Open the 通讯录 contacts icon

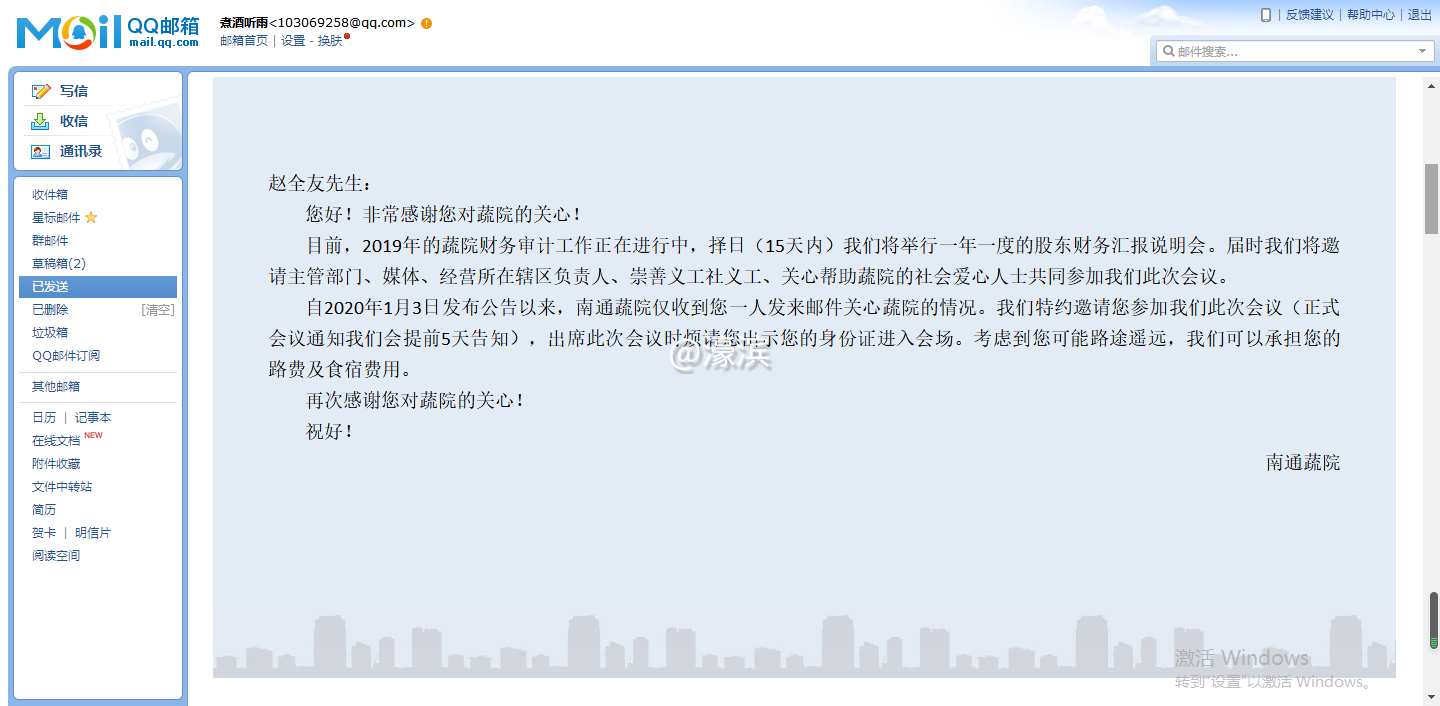click(x=39, y=152)
